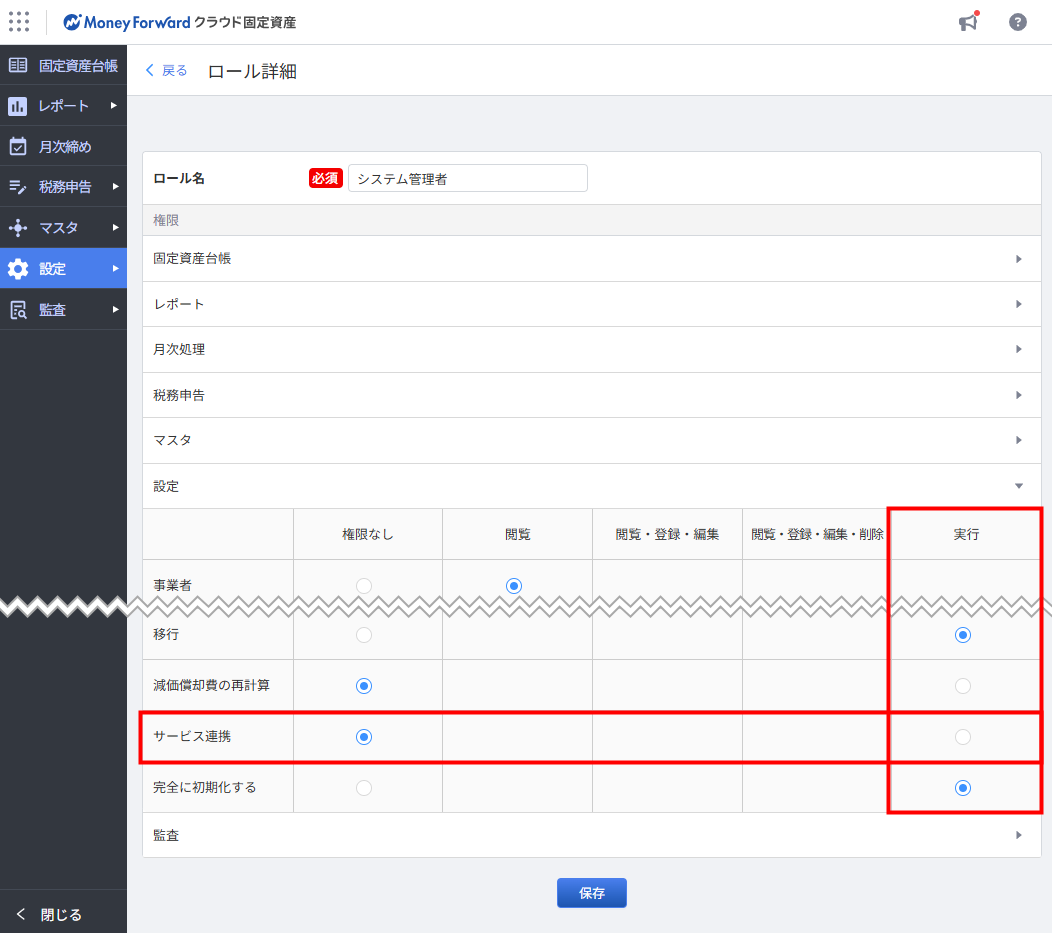Open the app launcher grid icon
This screenshot has width=1052, height=933.
19,22
